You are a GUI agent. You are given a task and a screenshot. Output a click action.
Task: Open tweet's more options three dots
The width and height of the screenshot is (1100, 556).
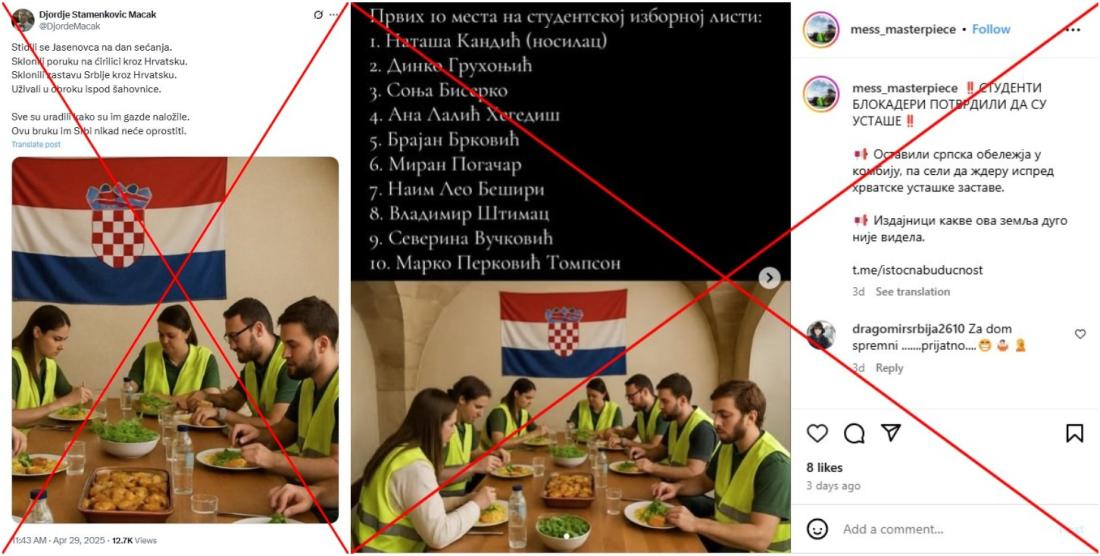[333, 15]
